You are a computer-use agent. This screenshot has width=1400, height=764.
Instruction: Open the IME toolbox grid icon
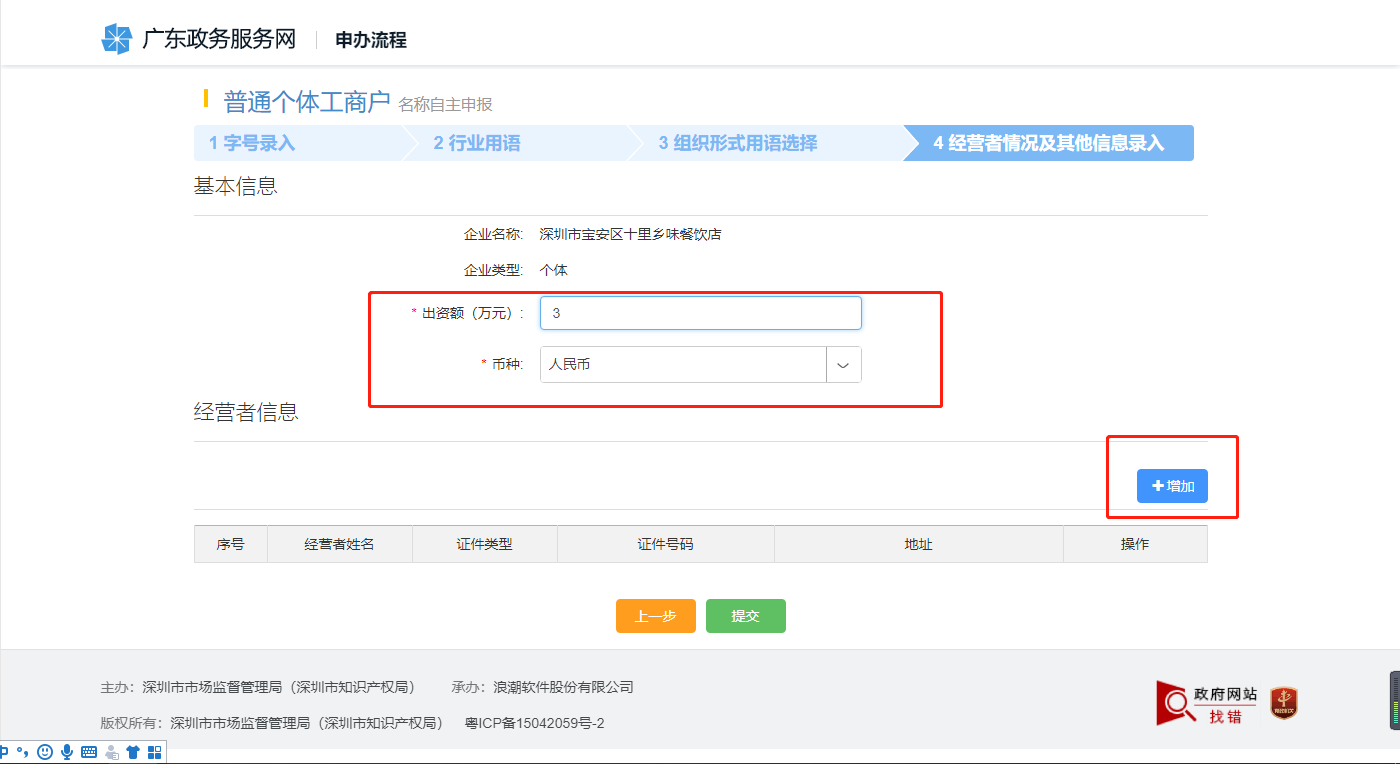point(153,751)
